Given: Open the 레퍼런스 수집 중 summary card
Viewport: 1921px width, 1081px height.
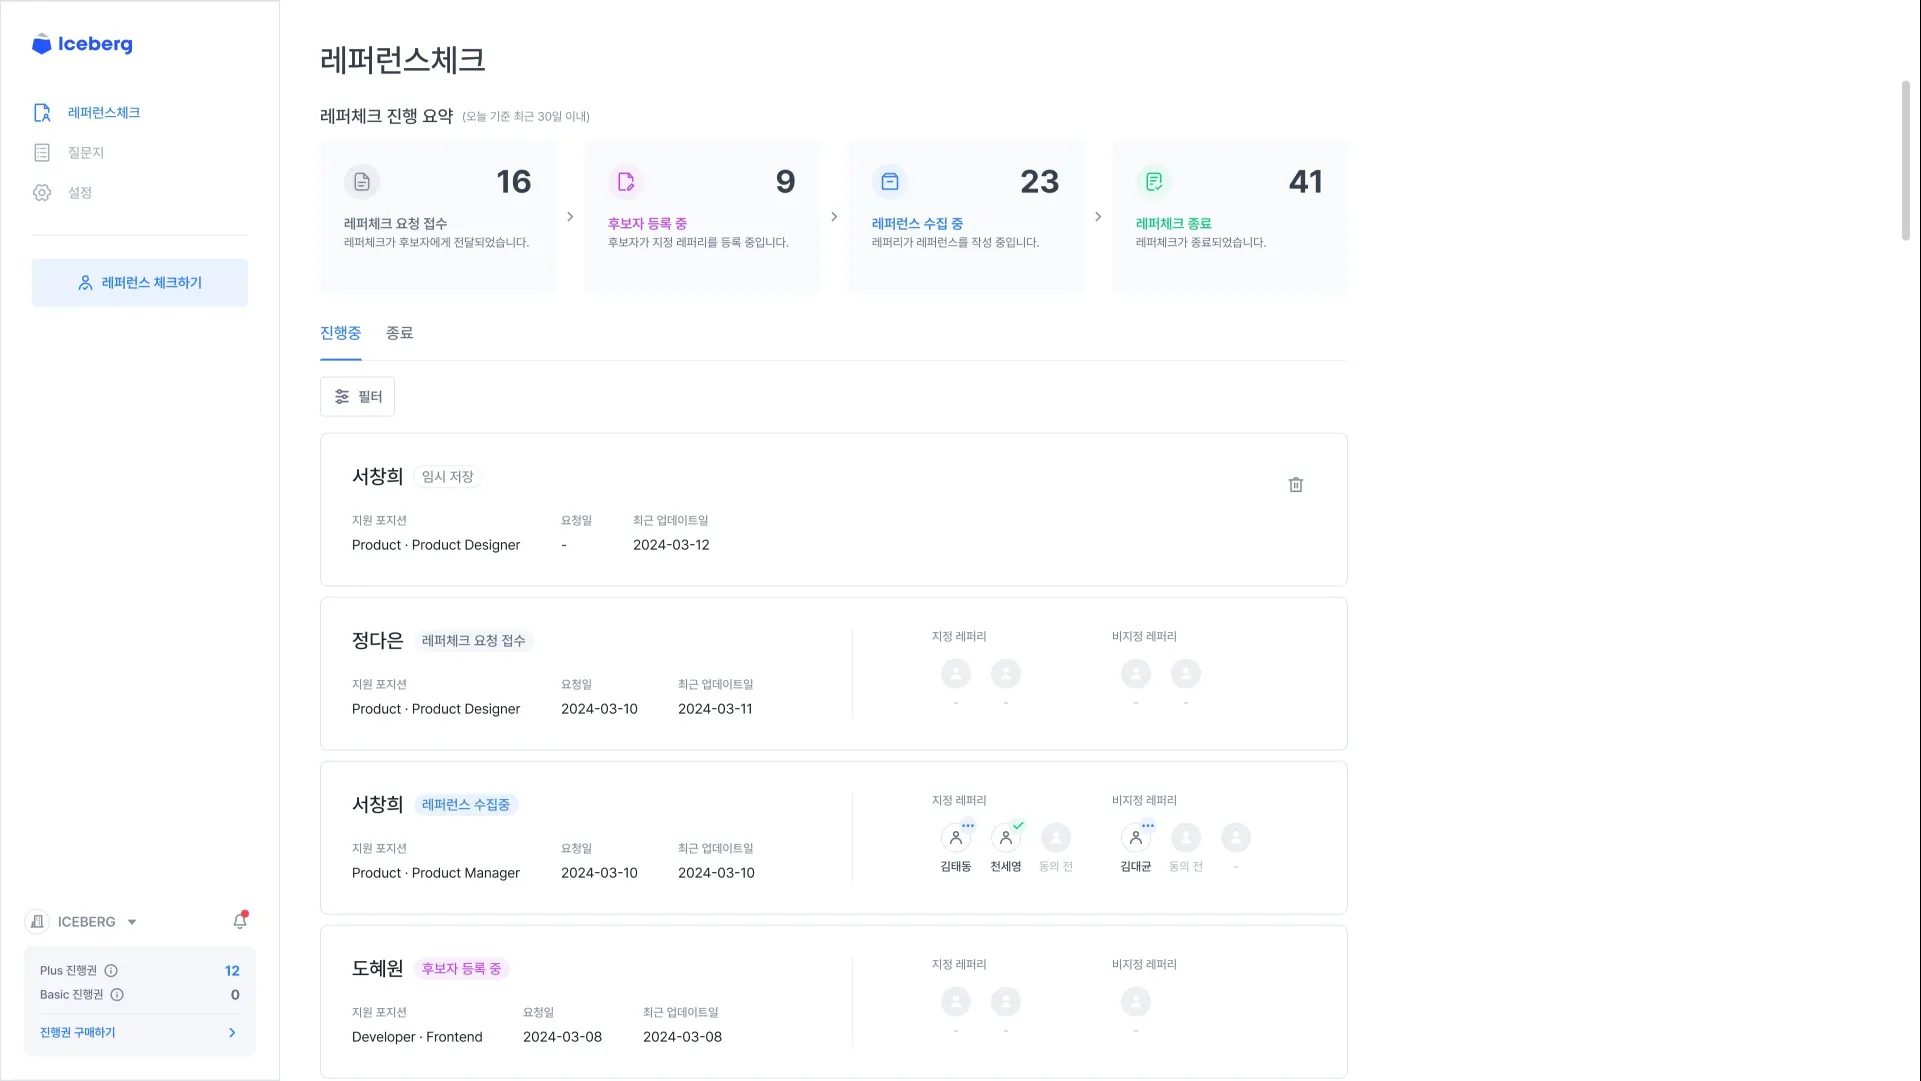Looking at the screenshot, I should 965,216.
